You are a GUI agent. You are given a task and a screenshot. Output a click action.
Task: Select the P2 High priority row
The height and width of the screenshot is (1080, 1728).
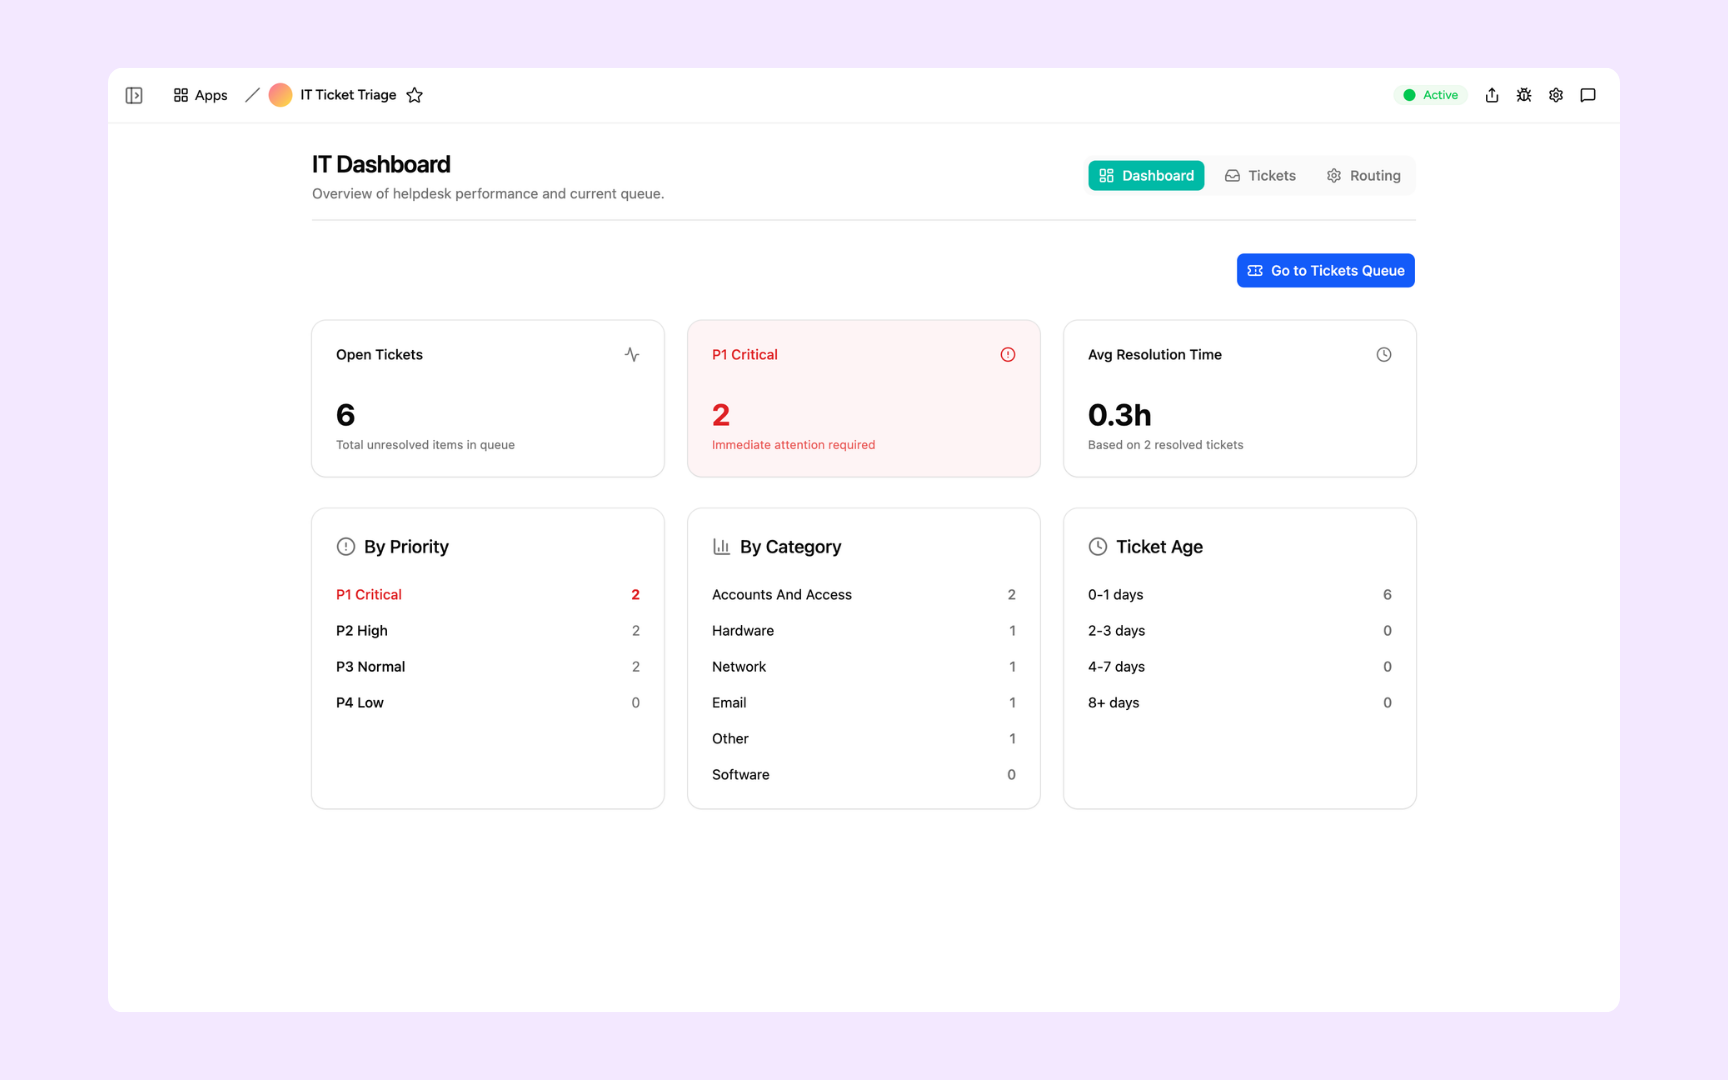(488, 631)
